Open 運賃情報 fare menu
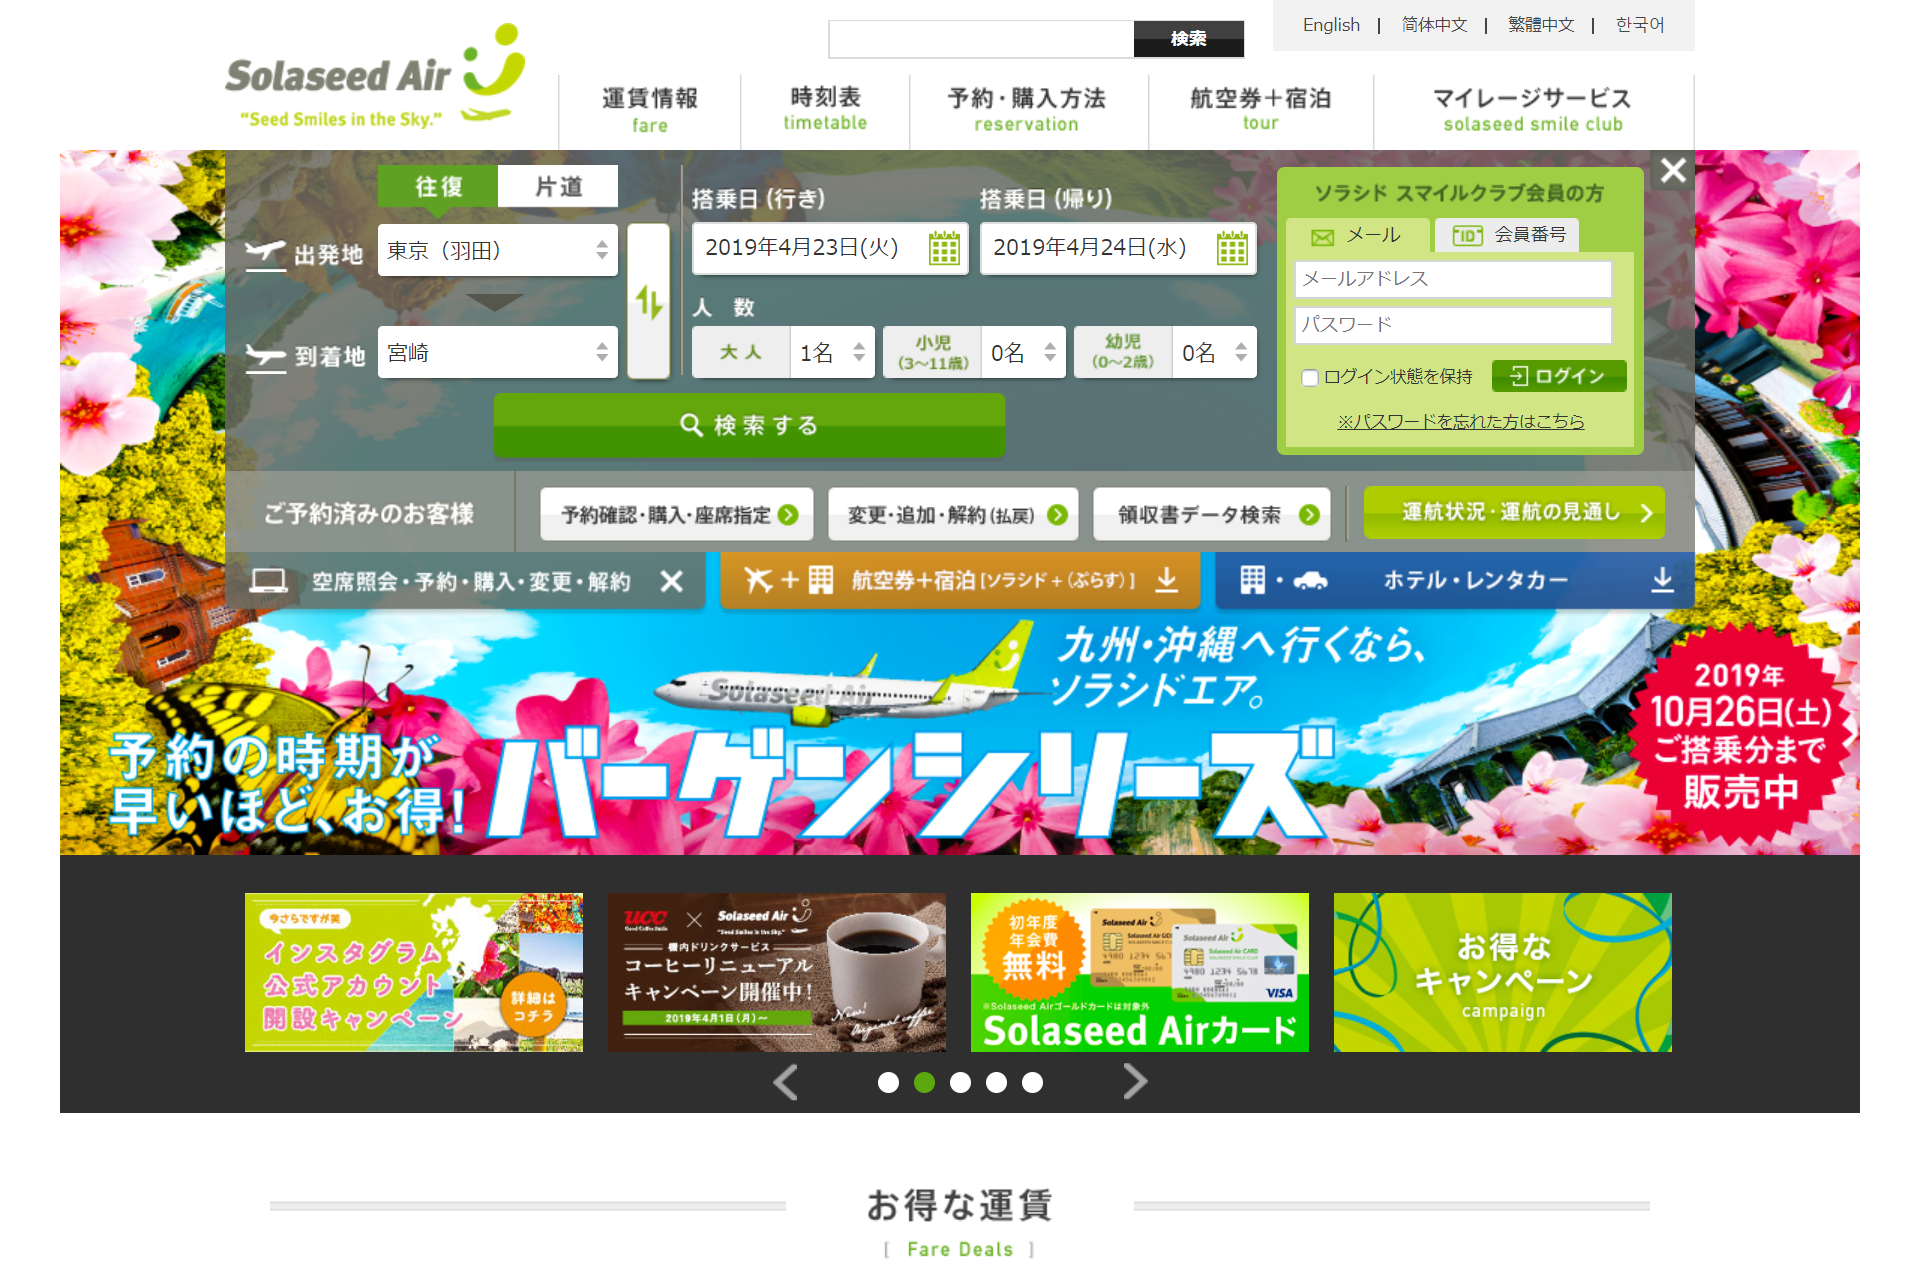The image size is (1920, 1280). click(x=650, y=110)
